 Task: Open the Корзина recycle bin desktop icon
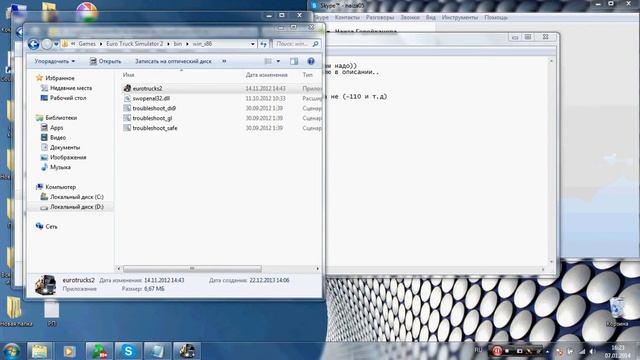(617, 311)
